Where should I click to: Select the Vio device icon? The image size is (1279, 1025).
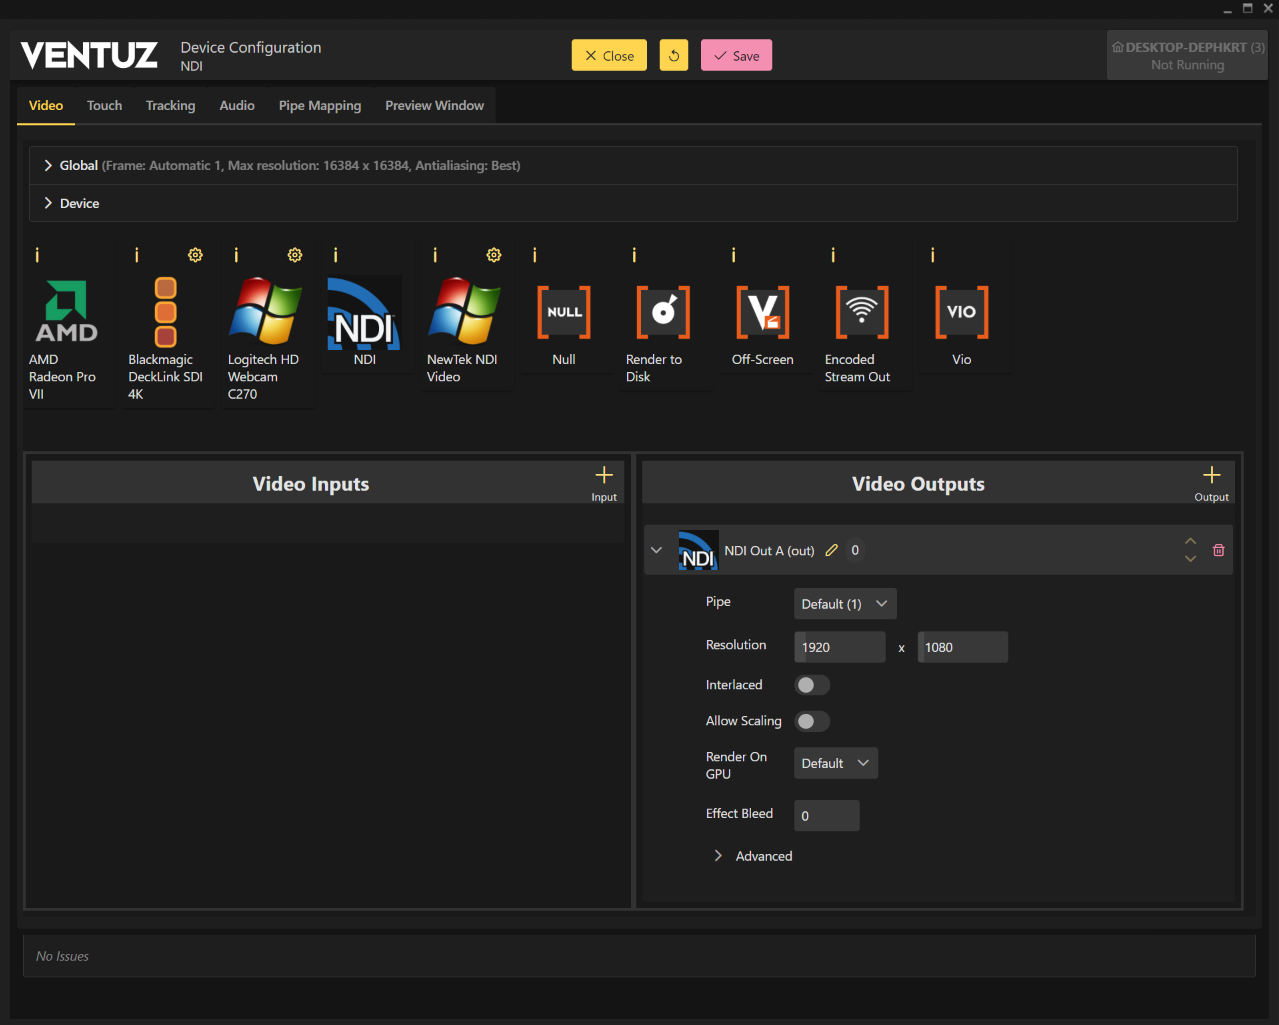click(961, 312)
